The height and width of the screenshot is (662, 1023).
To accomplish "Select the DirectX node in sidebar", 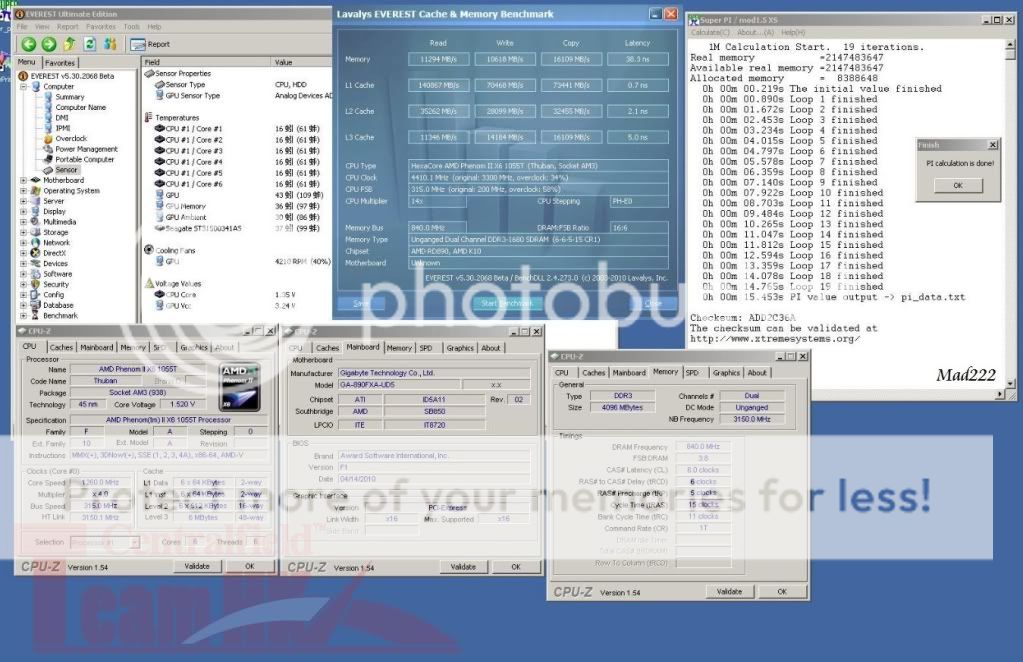I will 55,253.
